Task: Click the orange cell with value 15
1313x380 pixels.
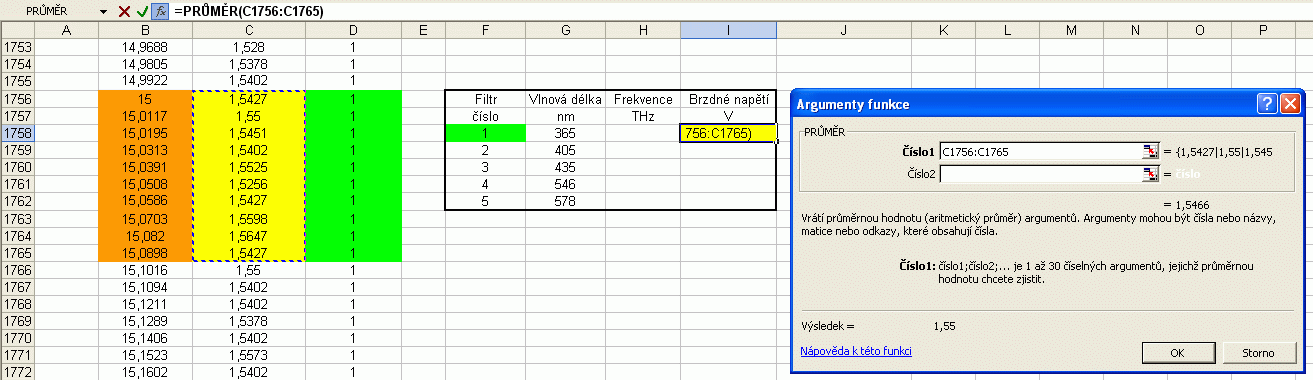Action: point(145,99)
